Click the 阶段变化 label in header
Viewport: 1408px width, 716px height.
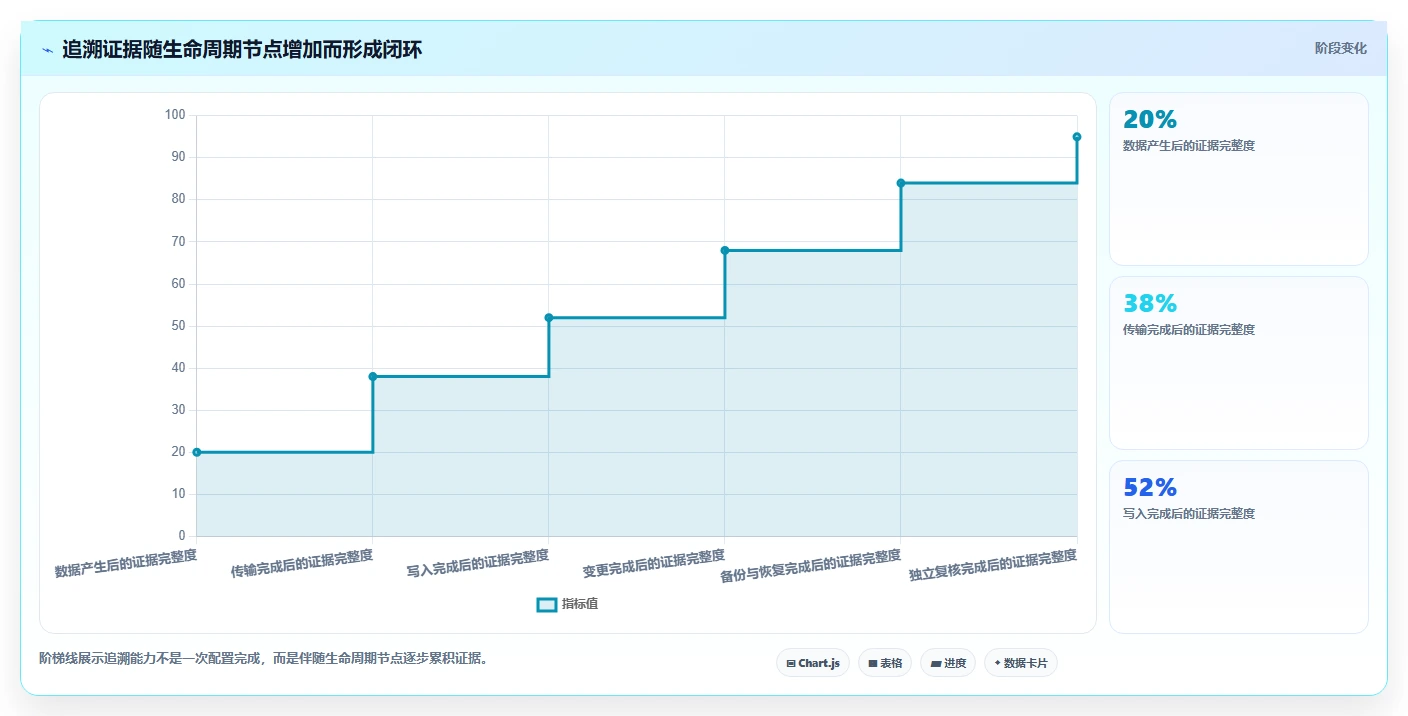tap(1340, 48)
